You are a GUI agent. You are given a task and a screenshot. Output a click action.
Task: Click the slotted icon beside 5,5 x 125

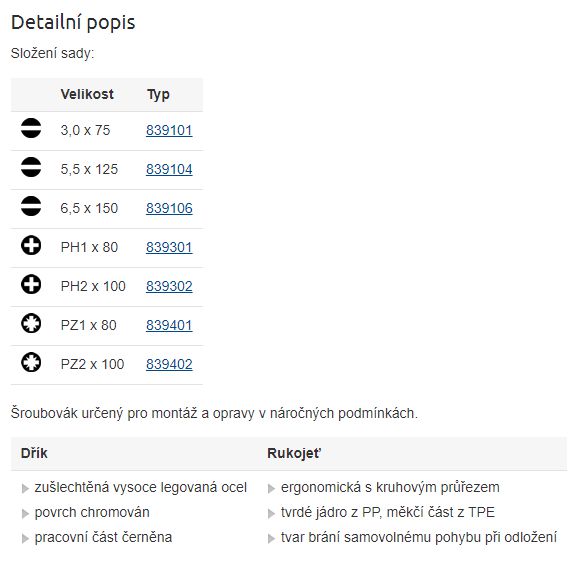click(x=31, y=167)
